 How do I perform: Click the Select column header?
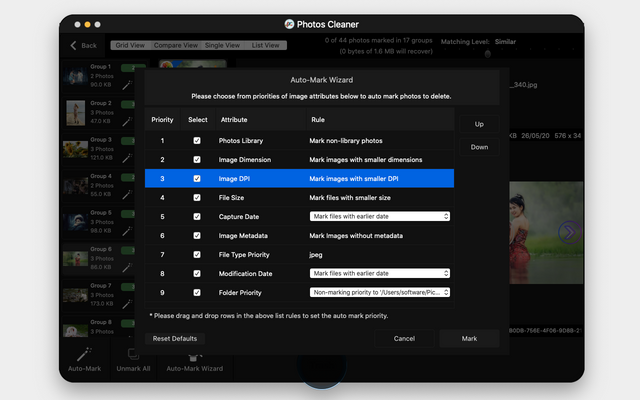[x=198, y=120]
